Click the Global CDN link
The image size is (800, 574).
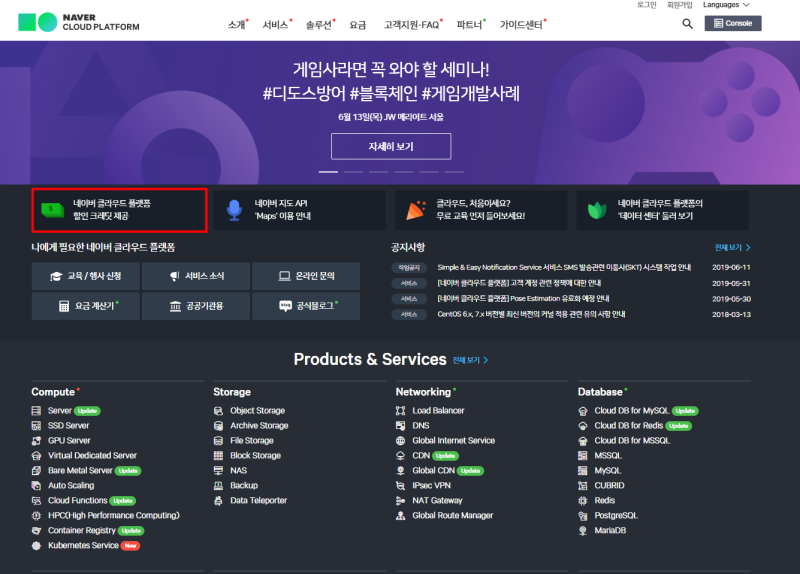434,470
